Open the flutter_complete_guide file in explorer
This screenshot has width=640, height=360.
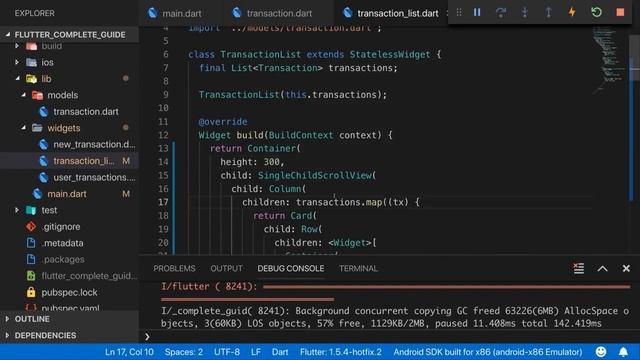pyautogui.click(x=89, y=276)
